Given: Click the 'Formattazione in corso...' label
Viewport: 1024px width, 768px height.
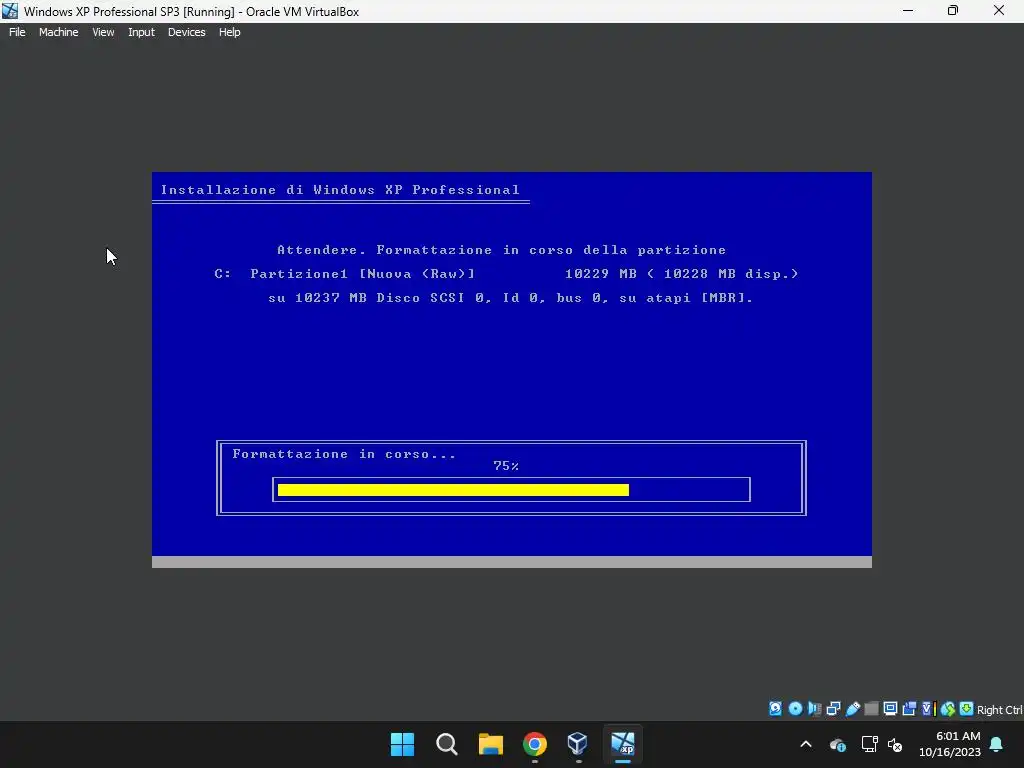Looking at the screenshot, I should 344,454.
